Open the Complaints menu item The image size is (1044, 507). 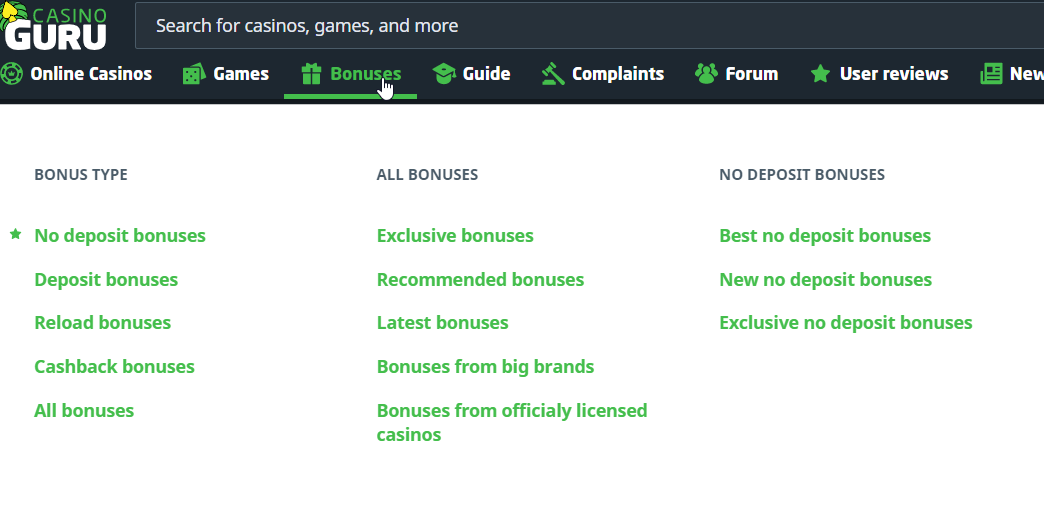point(617,74)
